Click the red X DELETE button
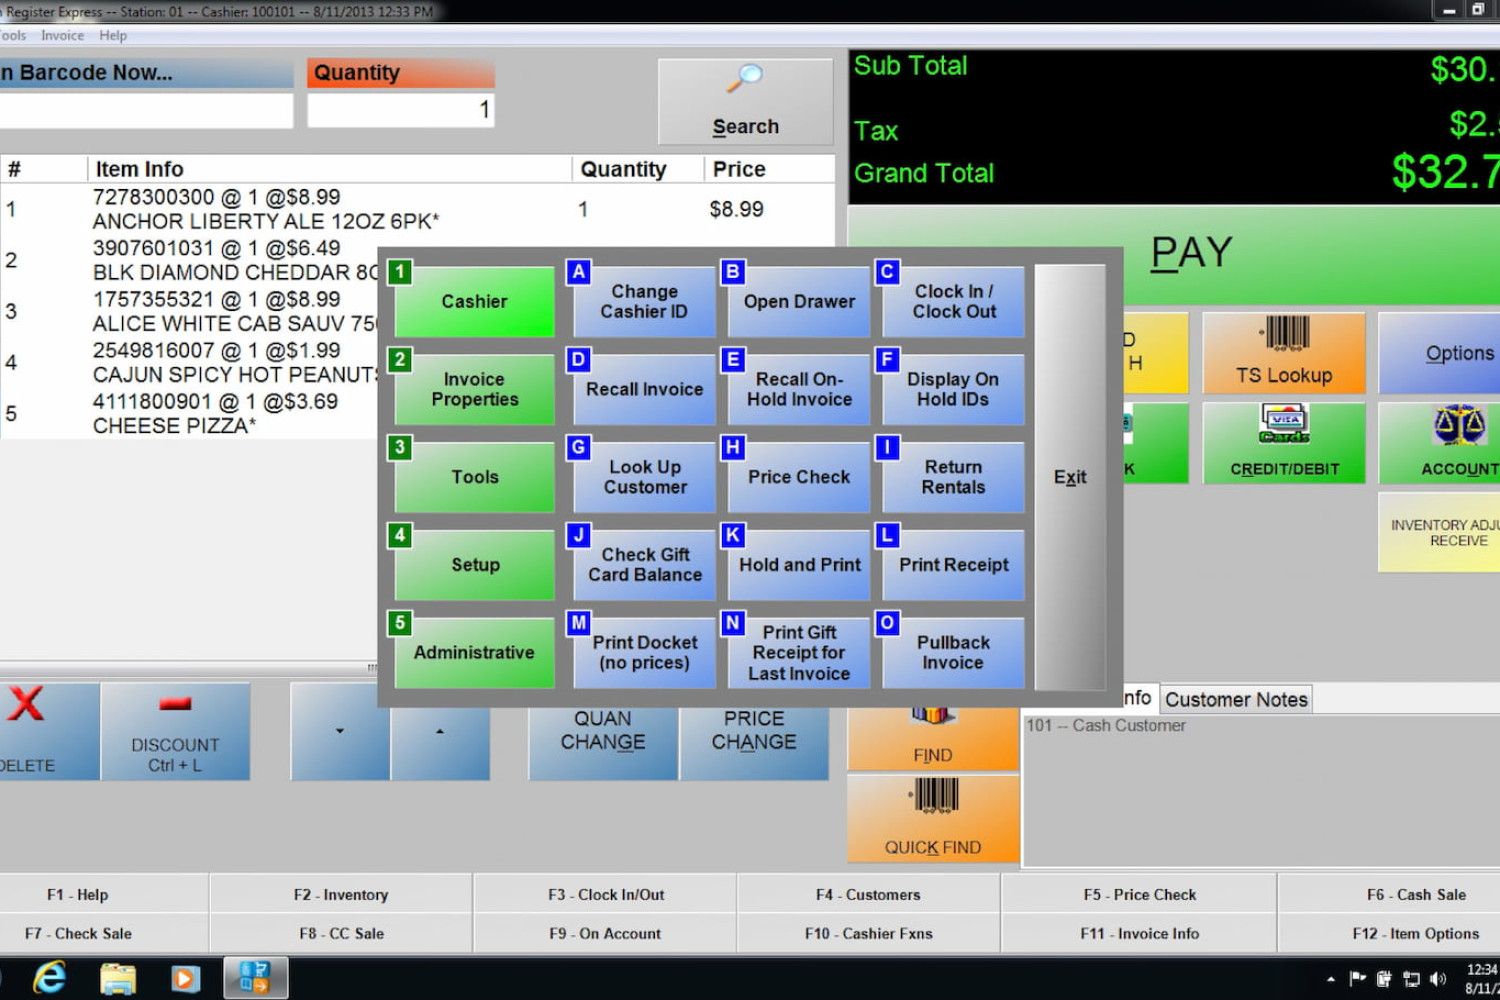 click(38, 731)
